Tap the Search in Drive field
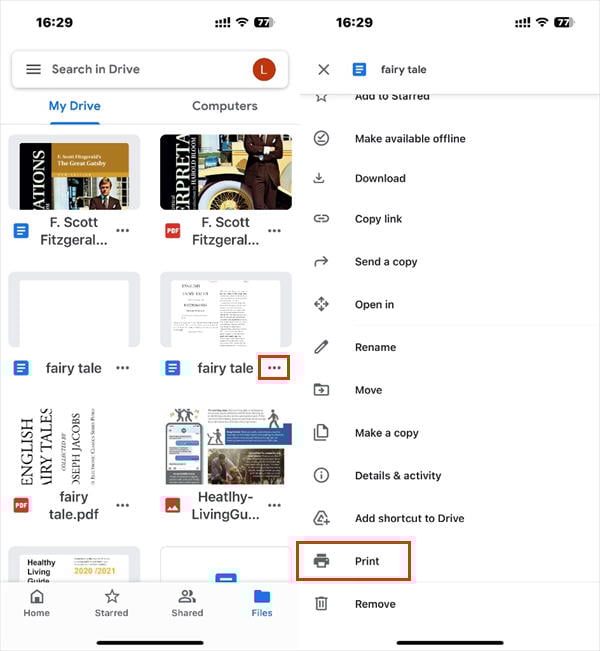 (x=150, y=69)
